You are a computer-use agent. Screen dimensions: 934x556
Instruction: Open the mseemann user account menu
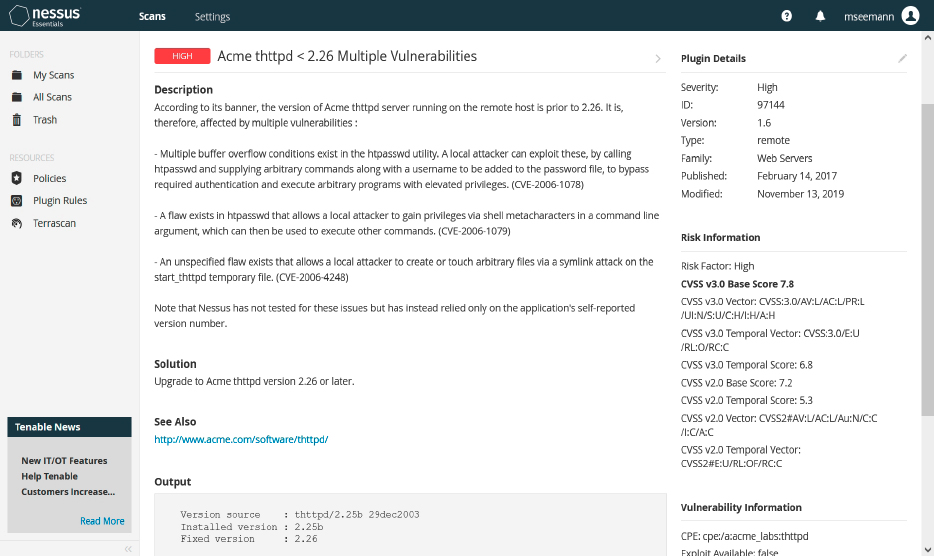point(866,16)
